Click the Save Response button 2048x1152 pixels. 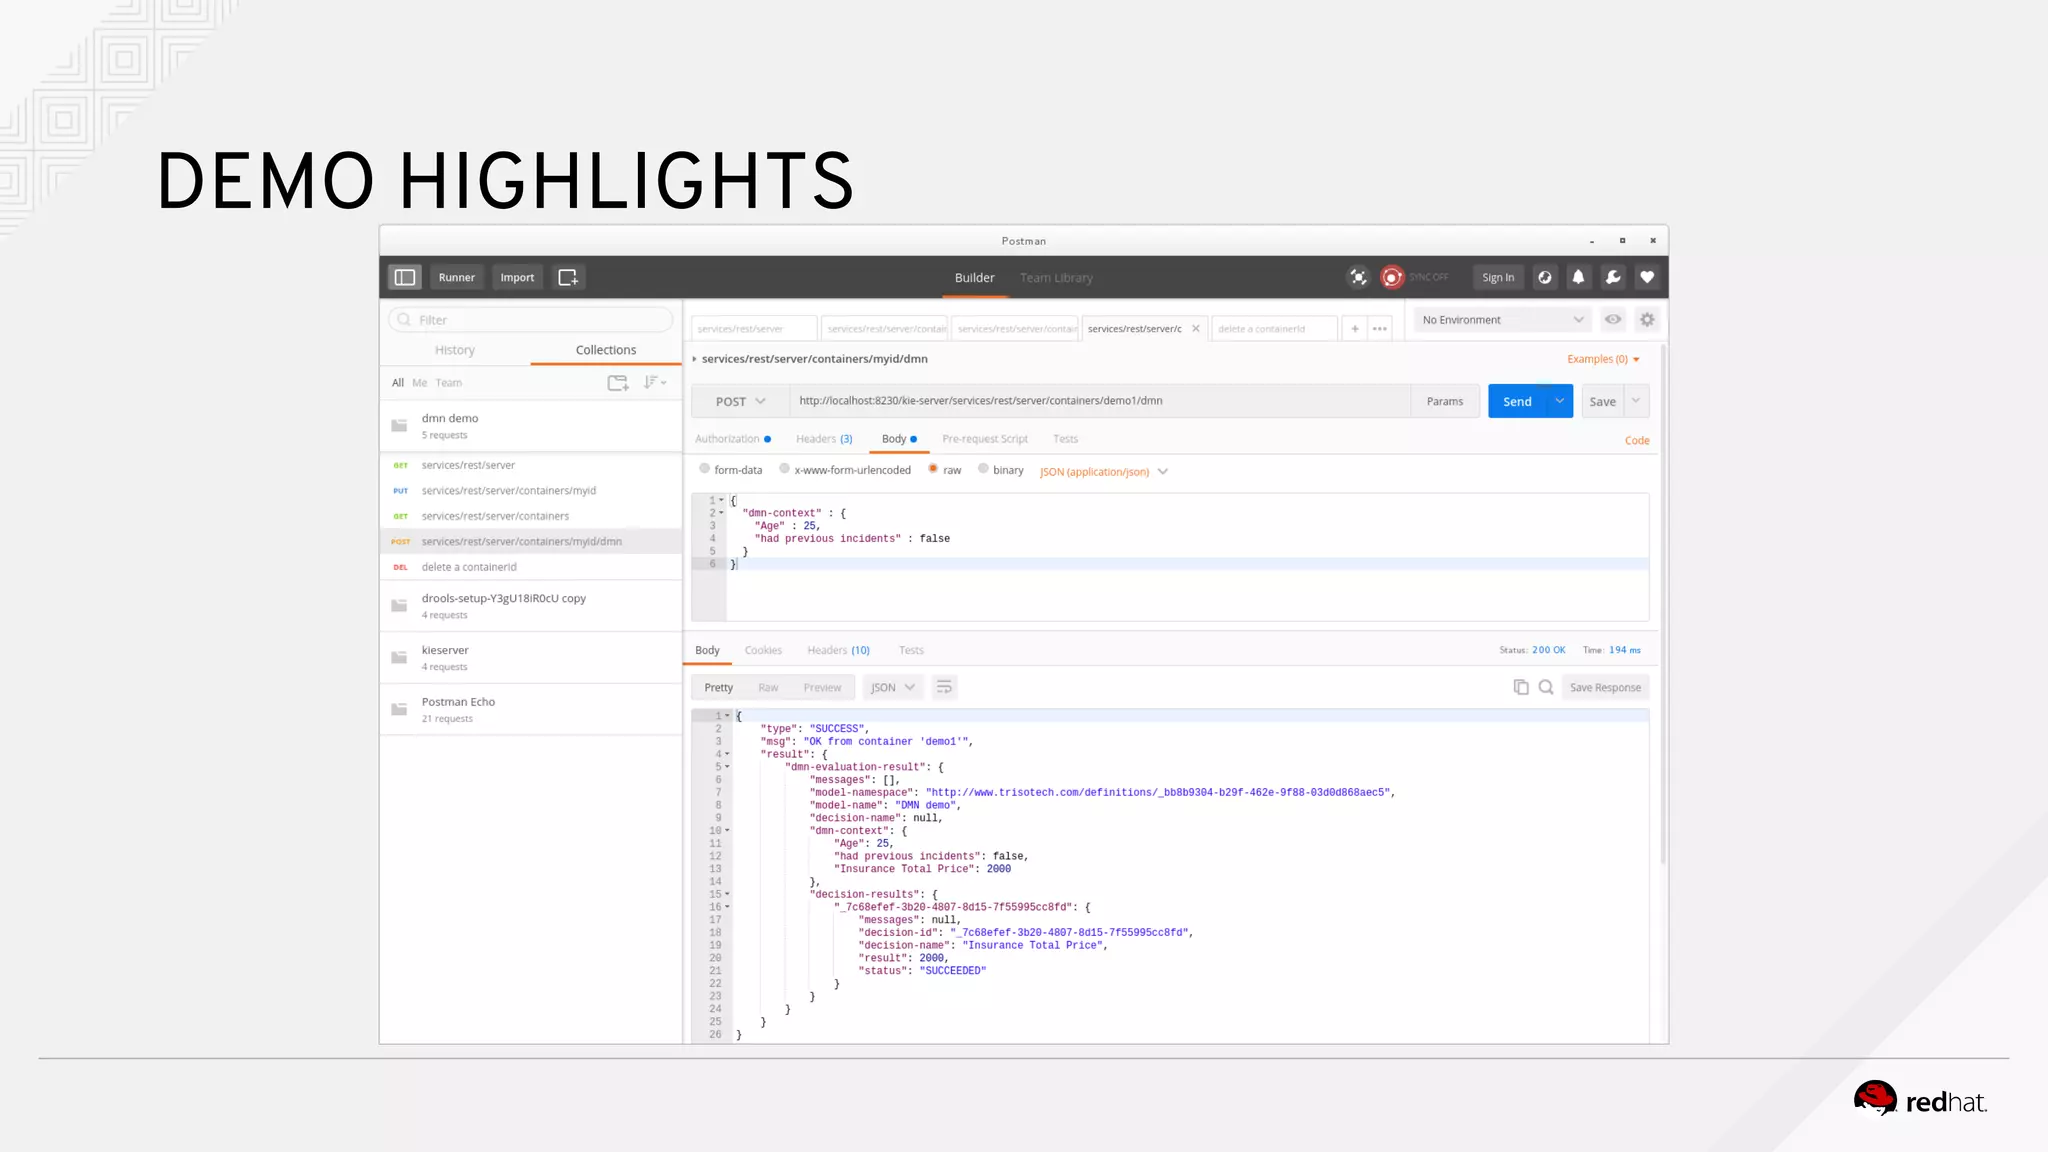[x=1605, y=687]
